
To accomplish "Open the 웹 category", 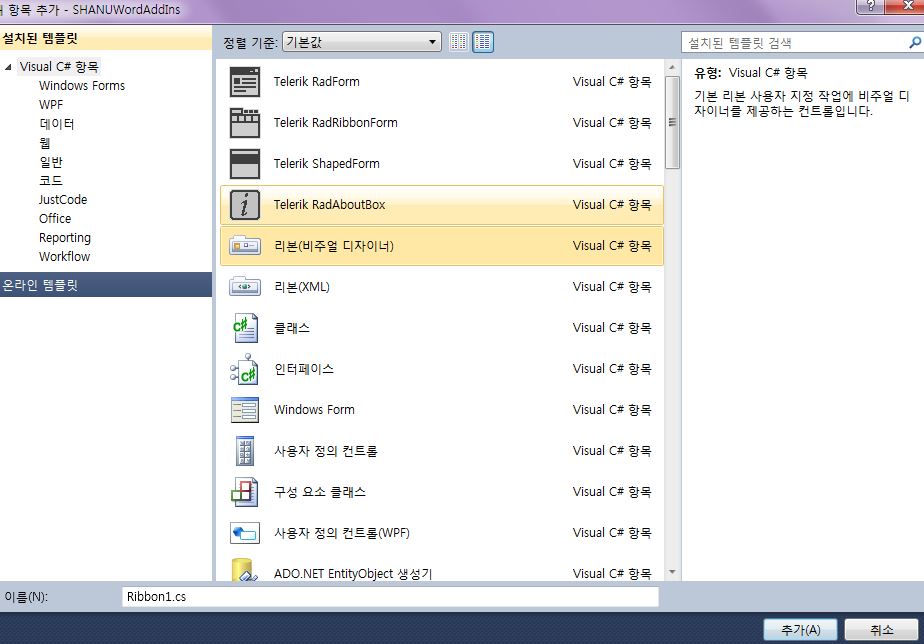I will (x=45, y=143).
